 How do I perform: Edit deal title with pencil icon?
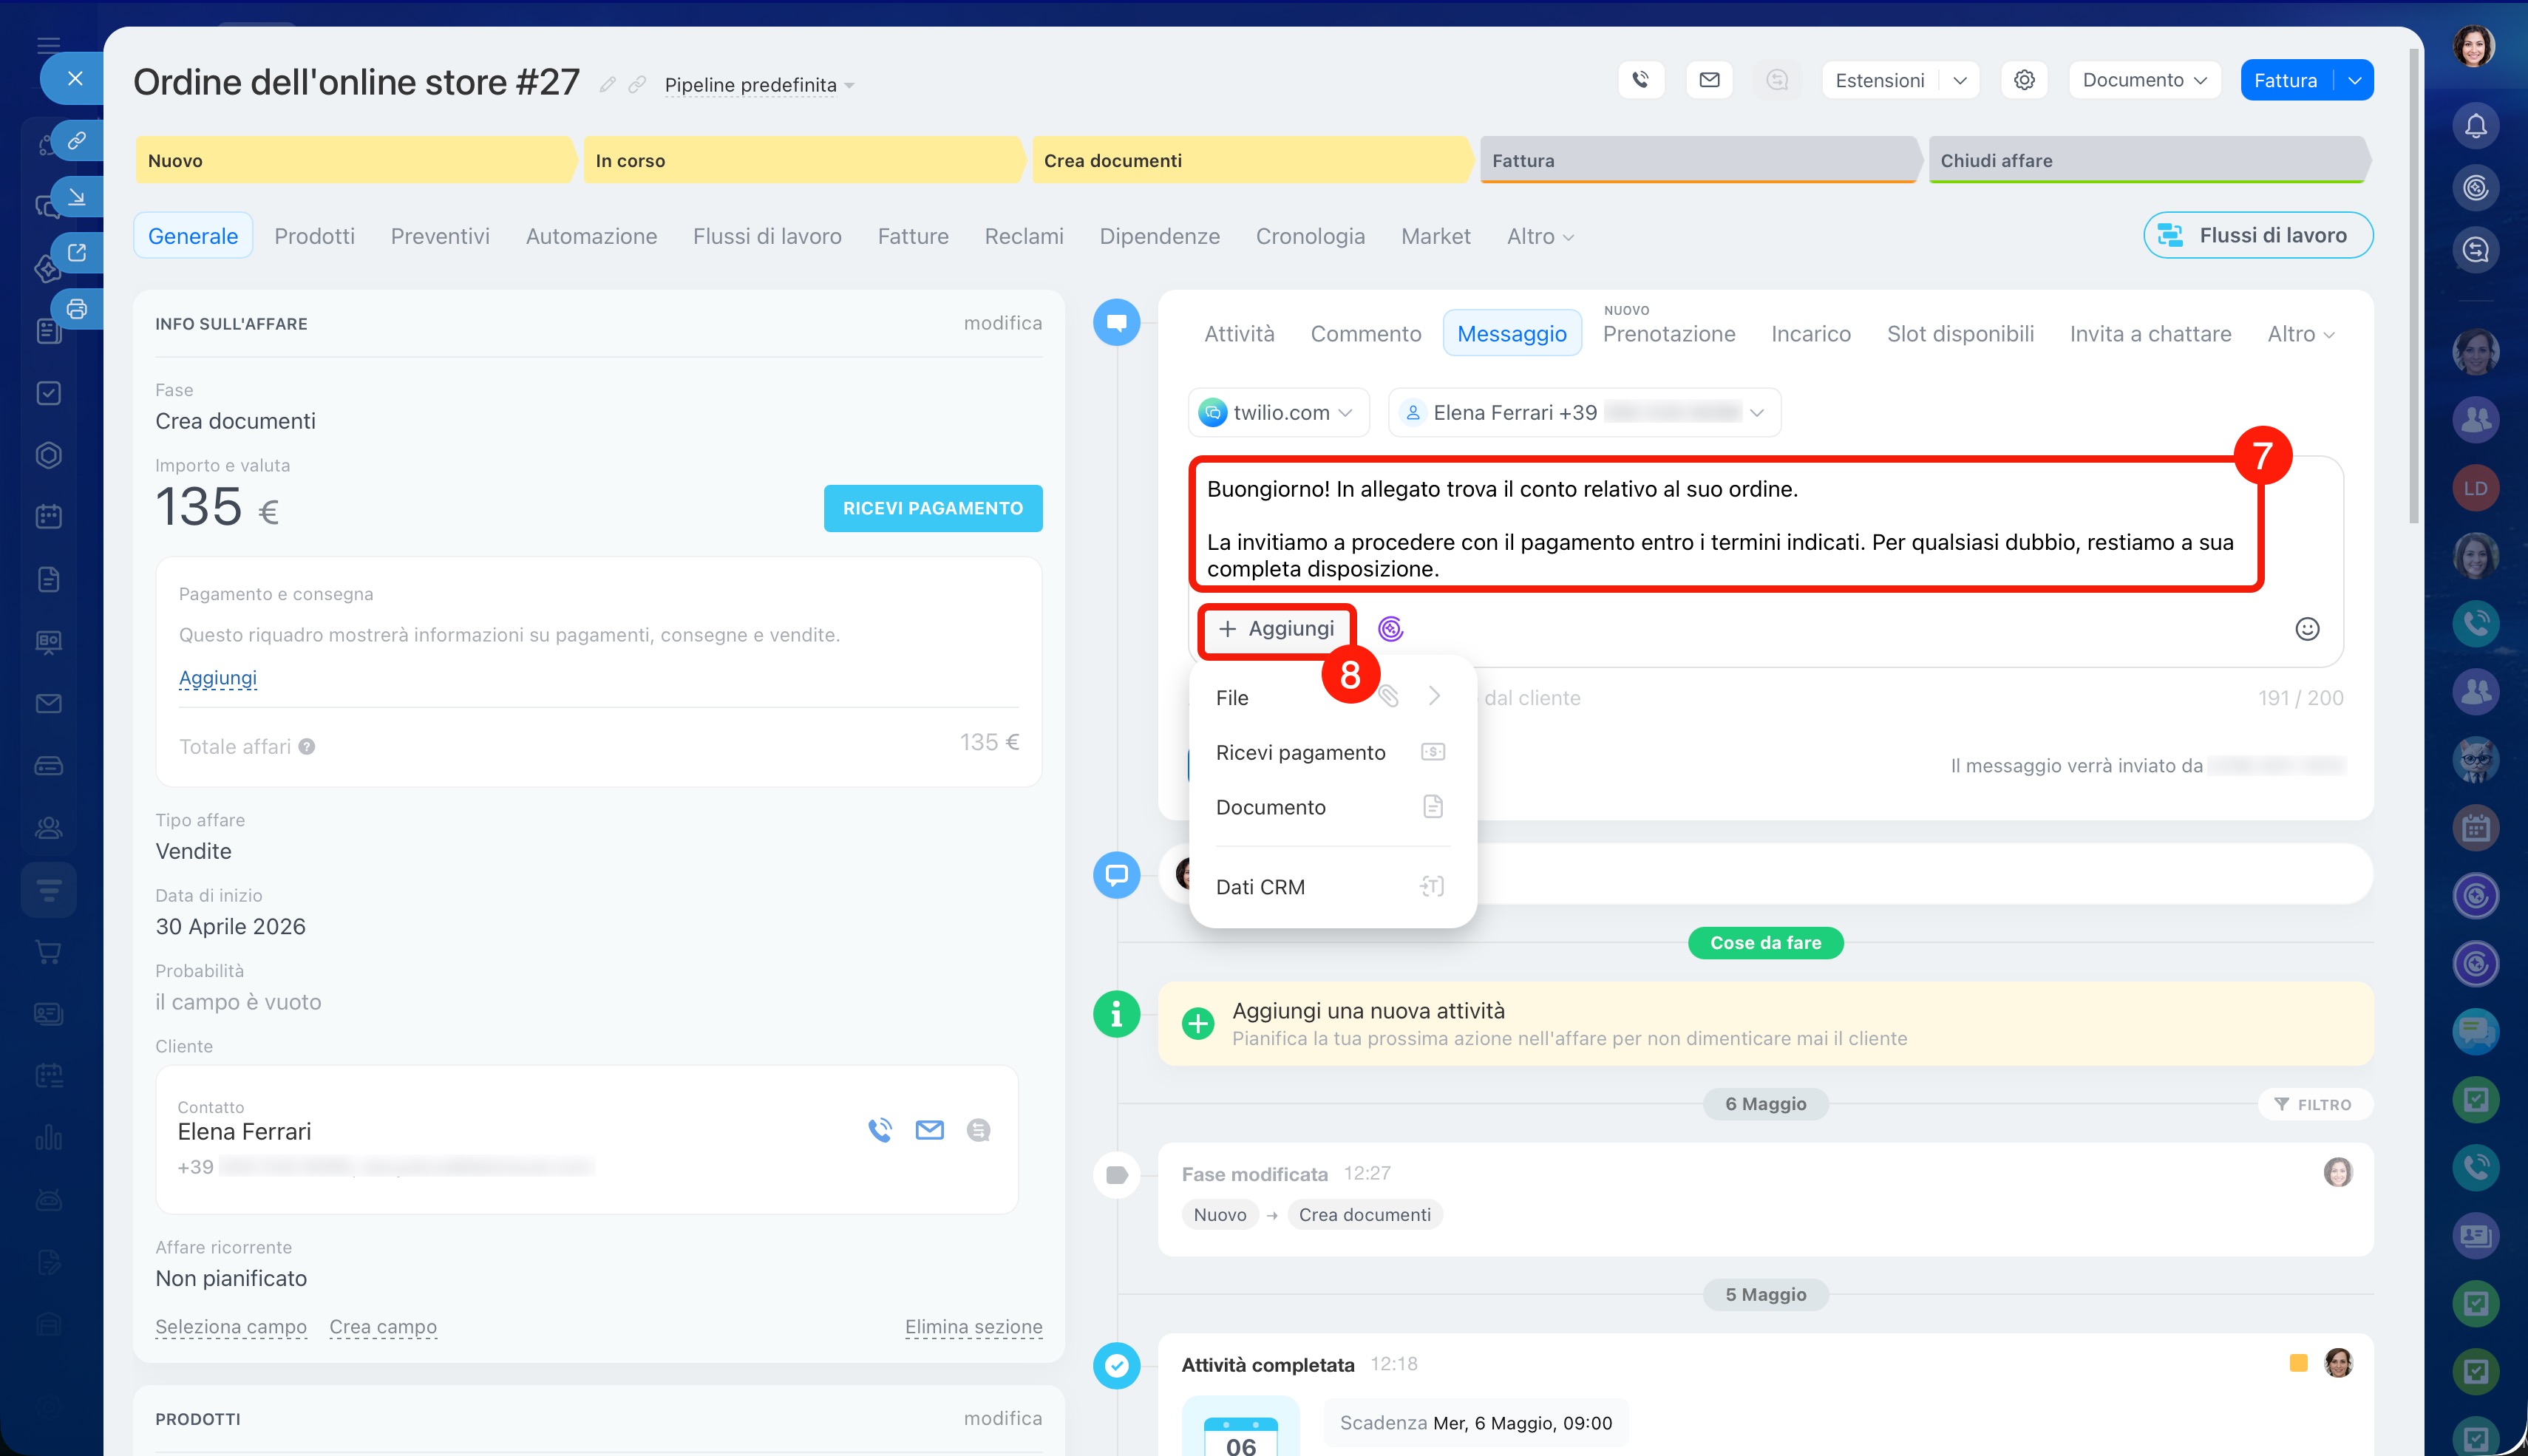pyautogui.click(x=607, y=85)
